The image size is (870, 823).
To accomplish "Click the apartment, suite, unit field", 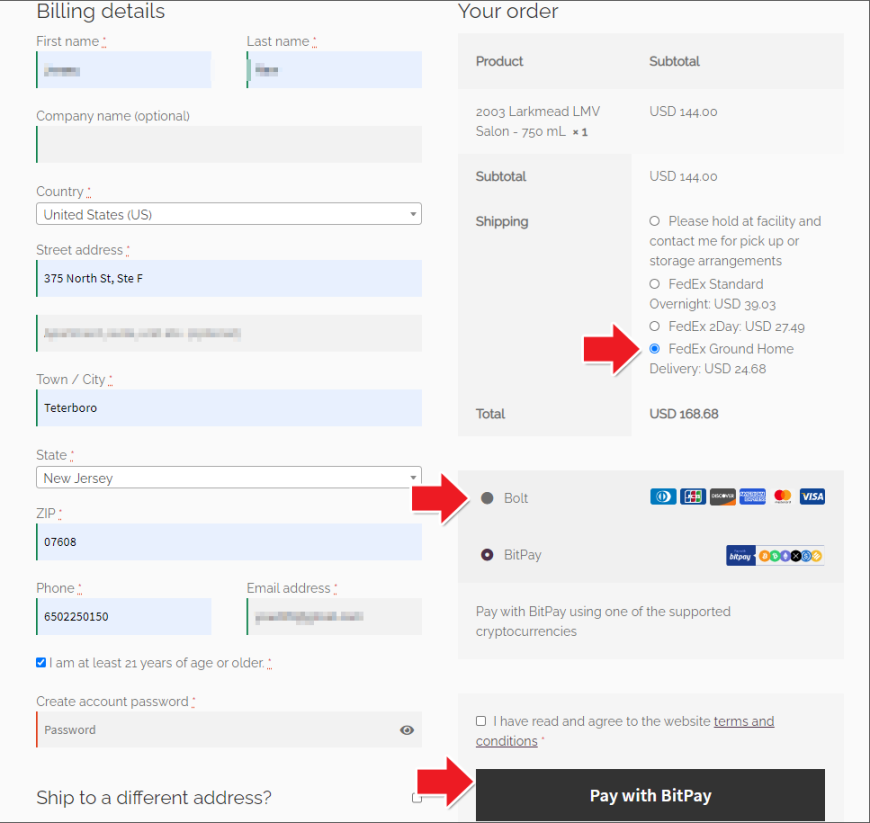I will [x=229, y=334].
